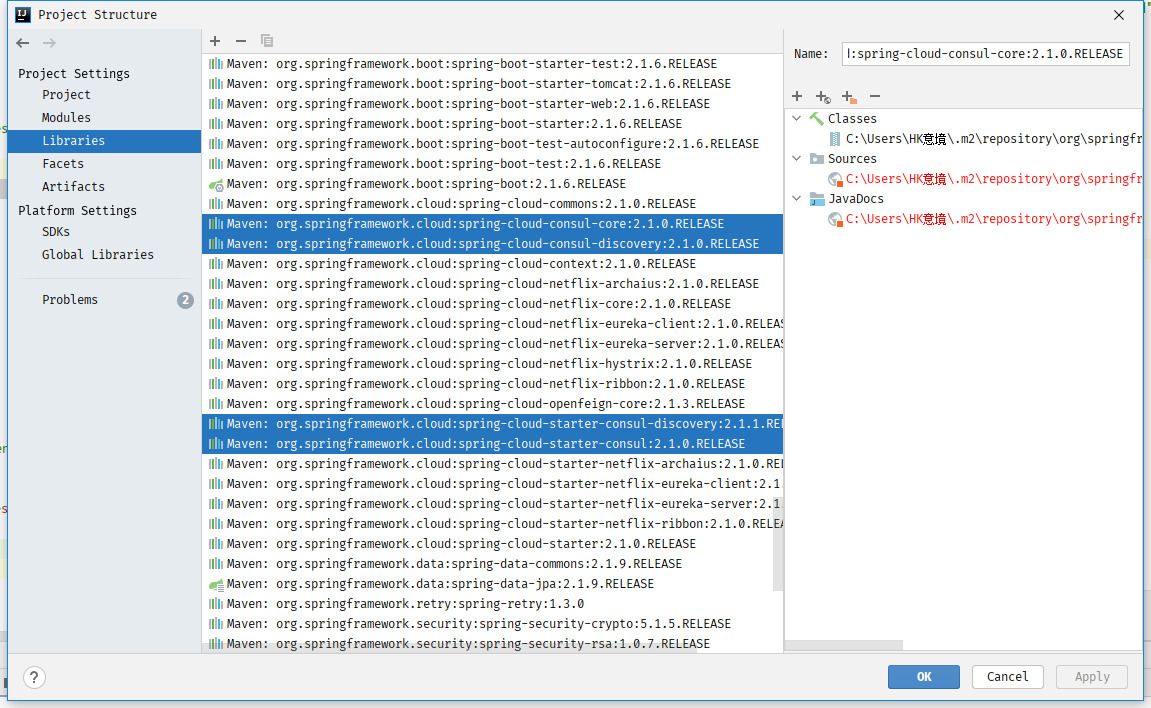Click the OK button
Image resolution: width=1151 pixels, height=708 pixels.
point(923,676)
